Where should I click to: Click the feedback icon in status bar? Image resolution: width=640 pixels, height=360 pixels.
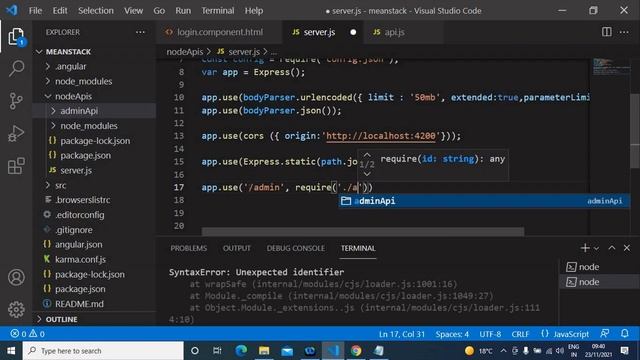(605, 333)
